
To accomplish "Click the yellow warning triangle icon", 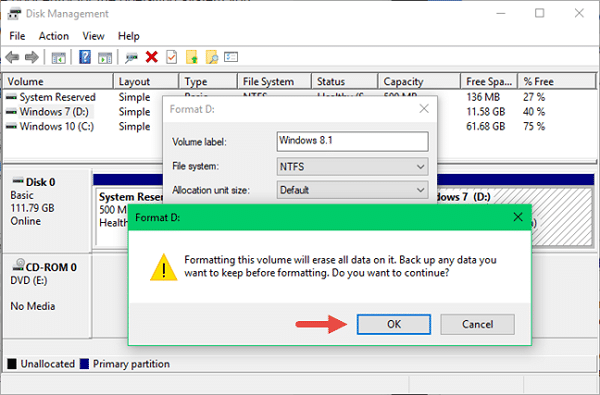I will pos(163,267).
